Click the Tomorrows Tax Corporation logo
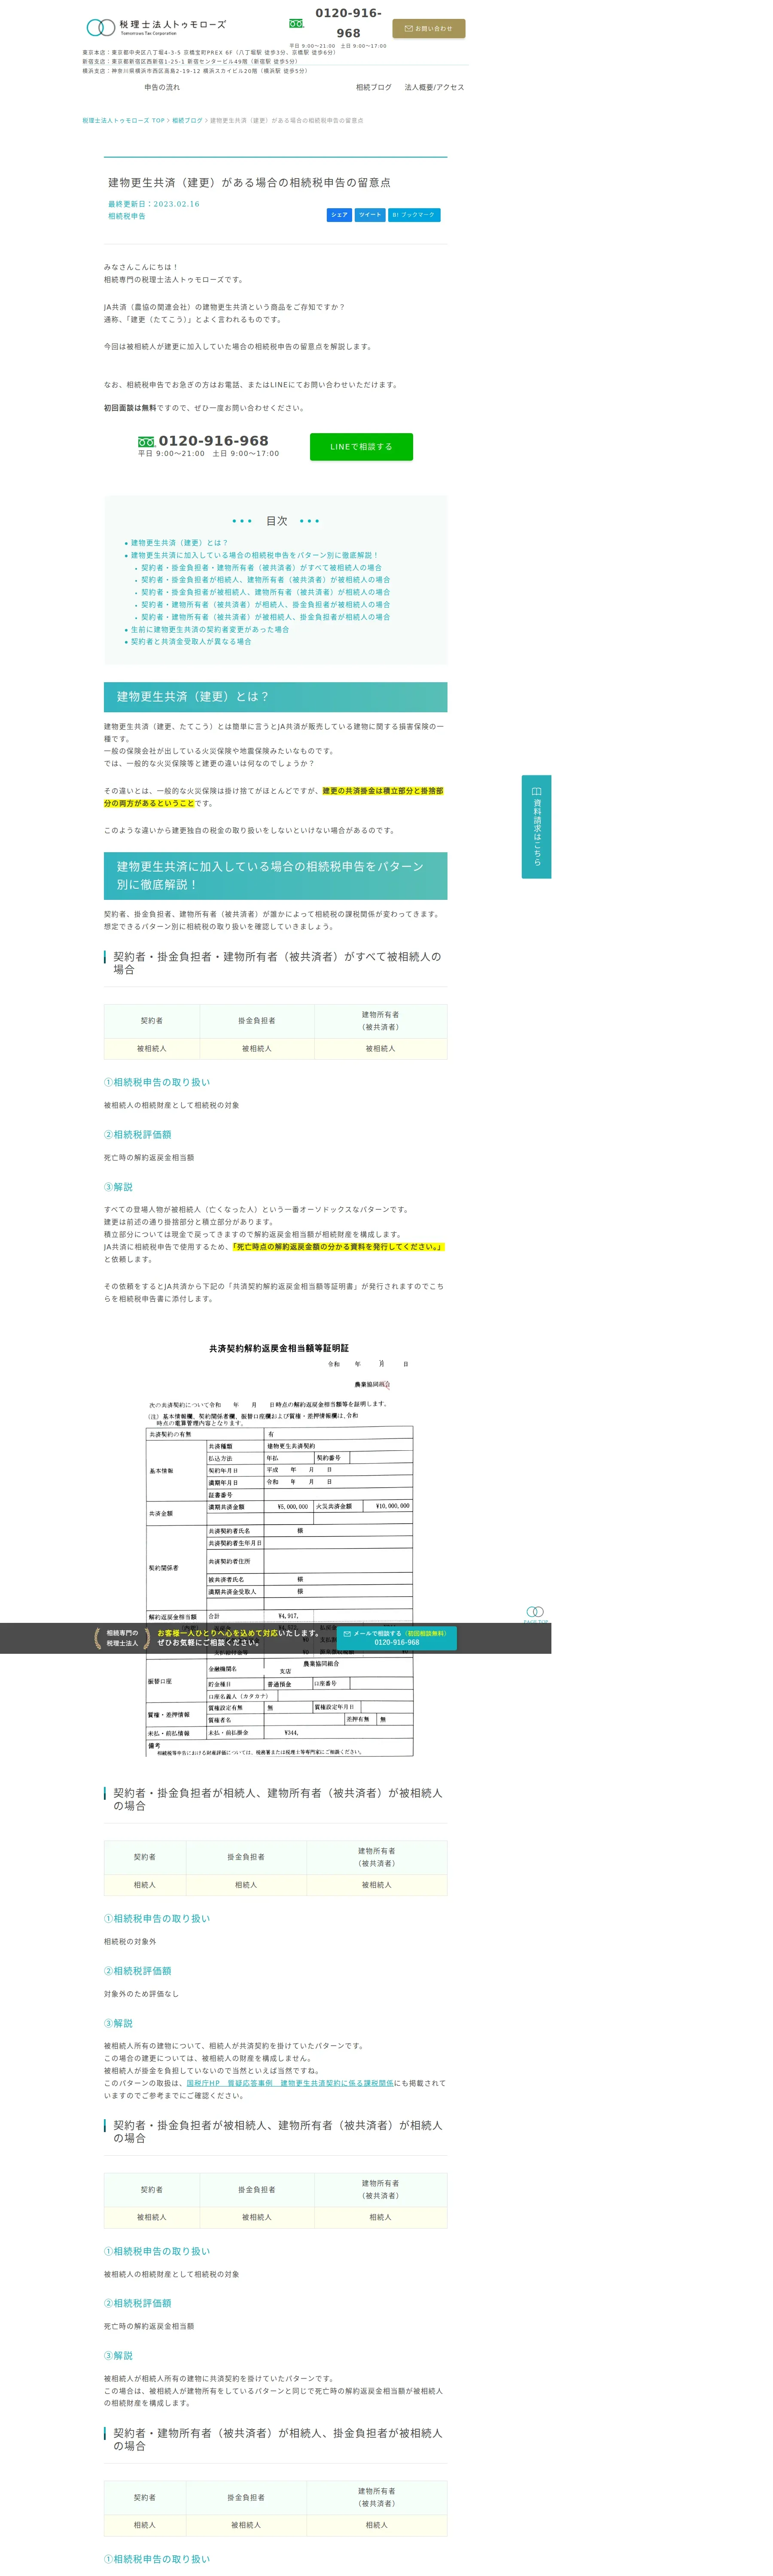 tap(156, 27)
